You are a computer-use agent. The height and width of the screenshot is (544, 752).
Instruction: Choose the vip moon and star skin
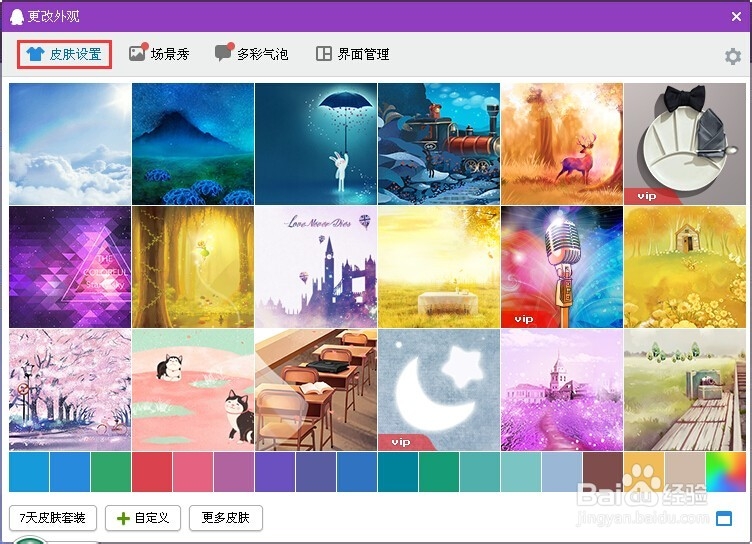point(439,390)
